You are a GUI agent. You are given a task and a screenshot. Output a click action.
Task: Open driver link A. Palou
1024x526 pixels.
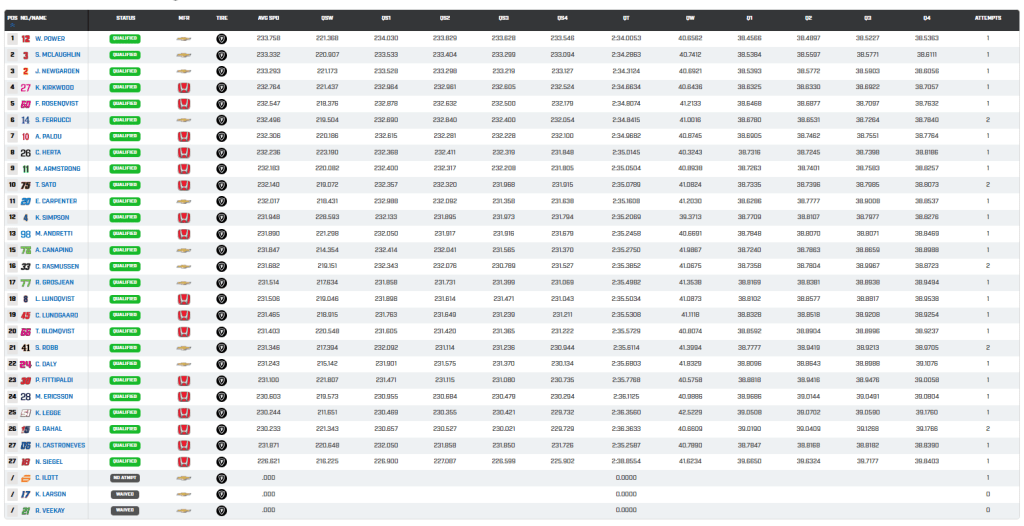pos(50,137)
